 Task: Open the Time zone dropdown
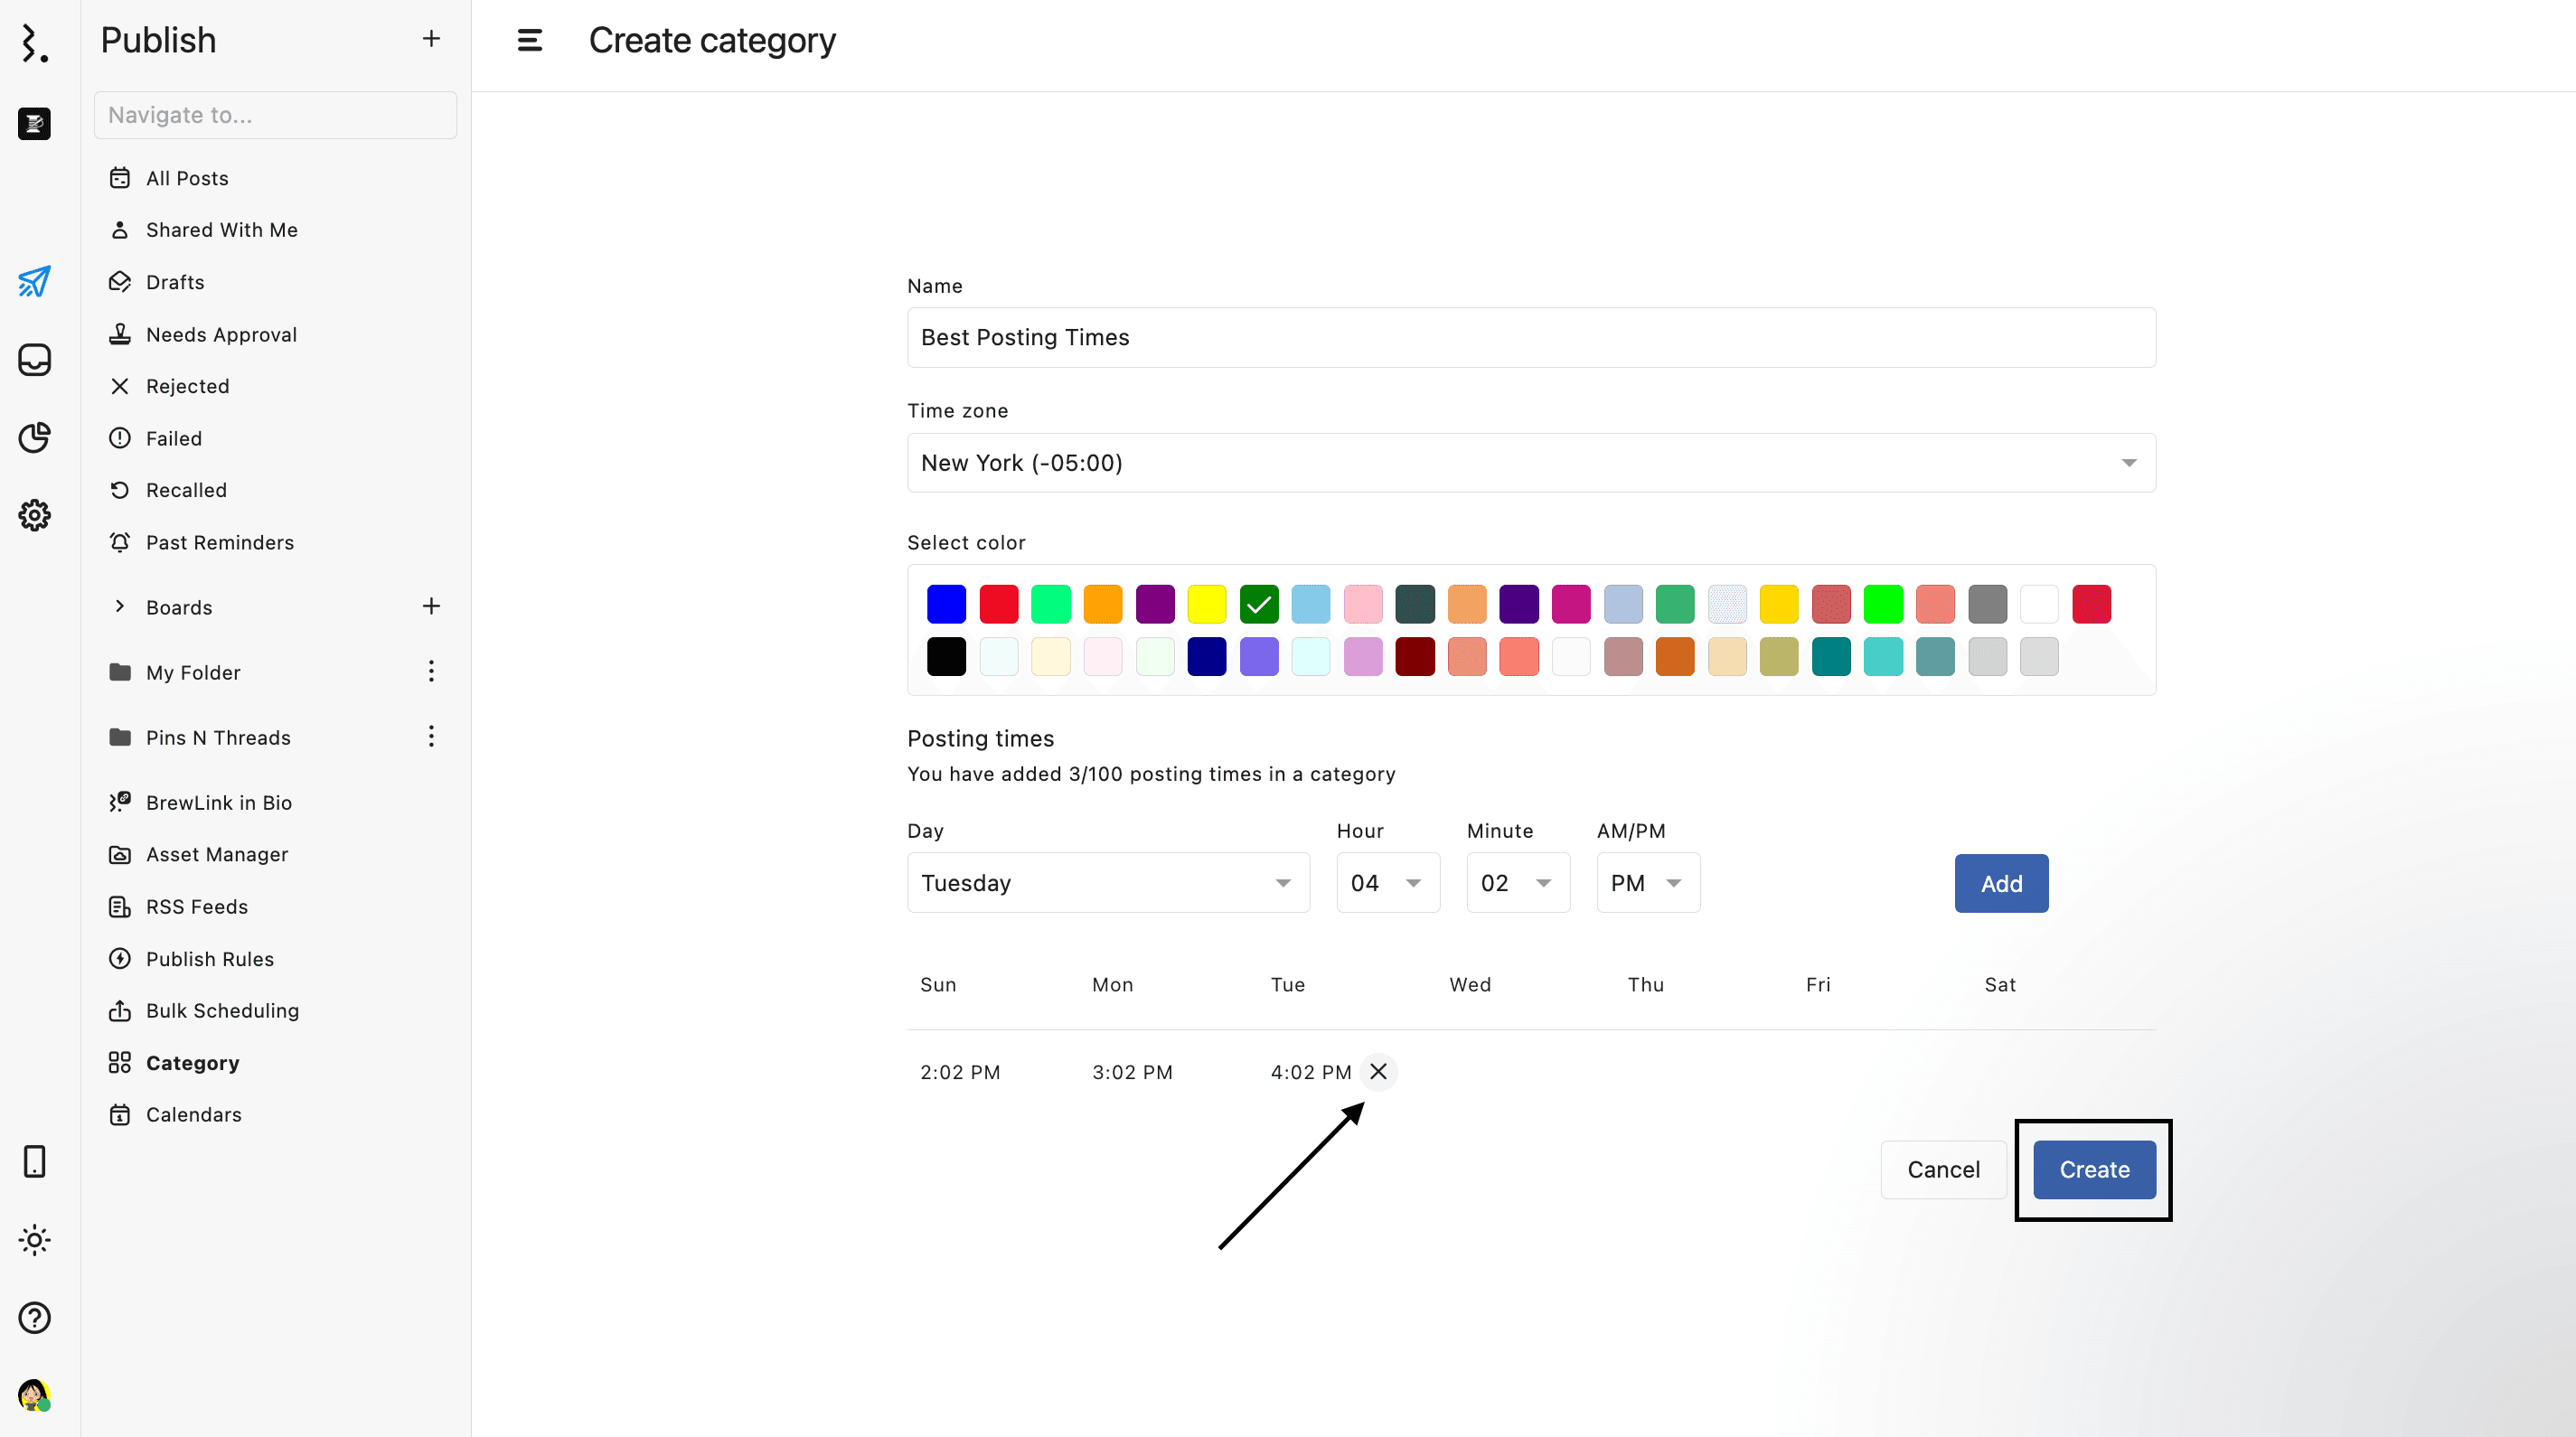pyautogui.click(x=1530, y=463)
